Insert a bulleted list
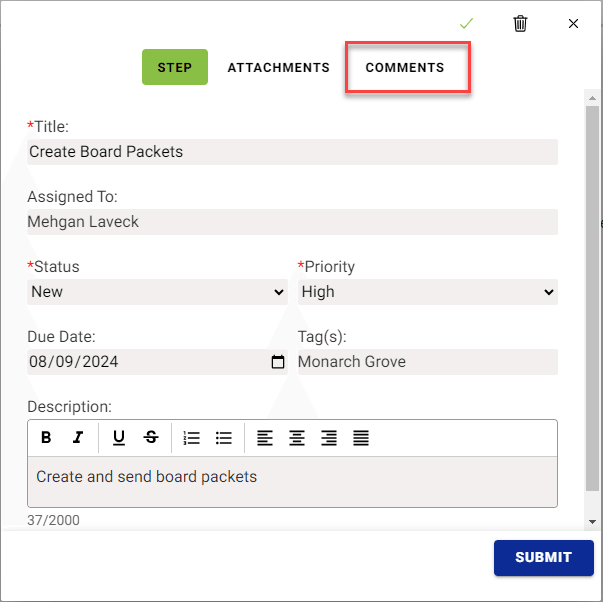Viewport: 603px width, 602px height. [224, 438]
